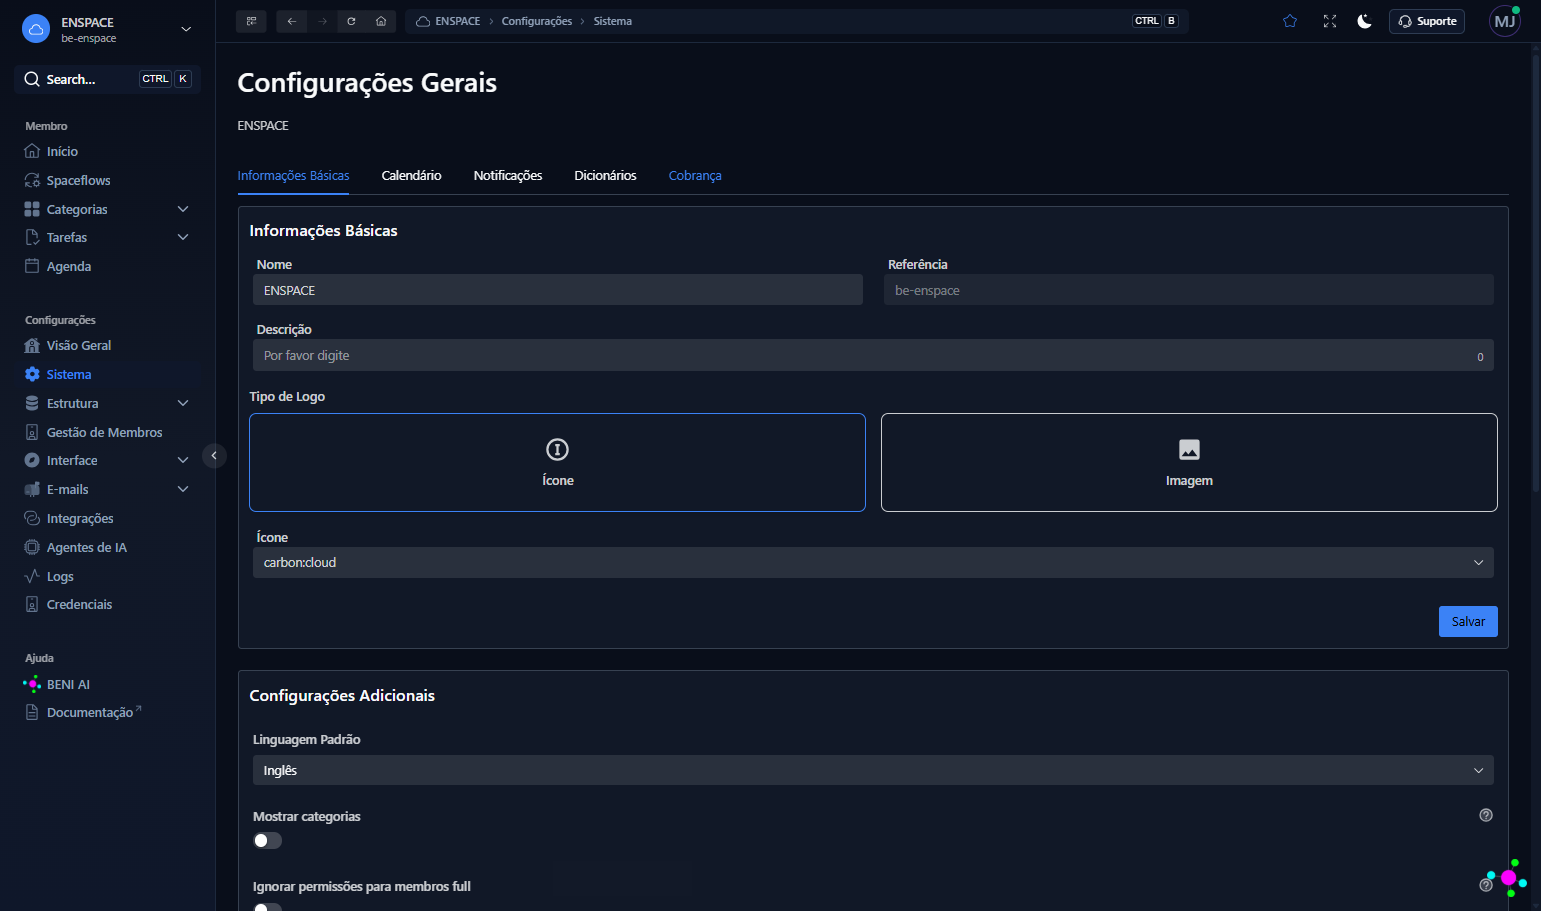This screenshot has width=1541, height=911.
Task: Open the floating BENI AI bubble
Action: point(1508,878)
